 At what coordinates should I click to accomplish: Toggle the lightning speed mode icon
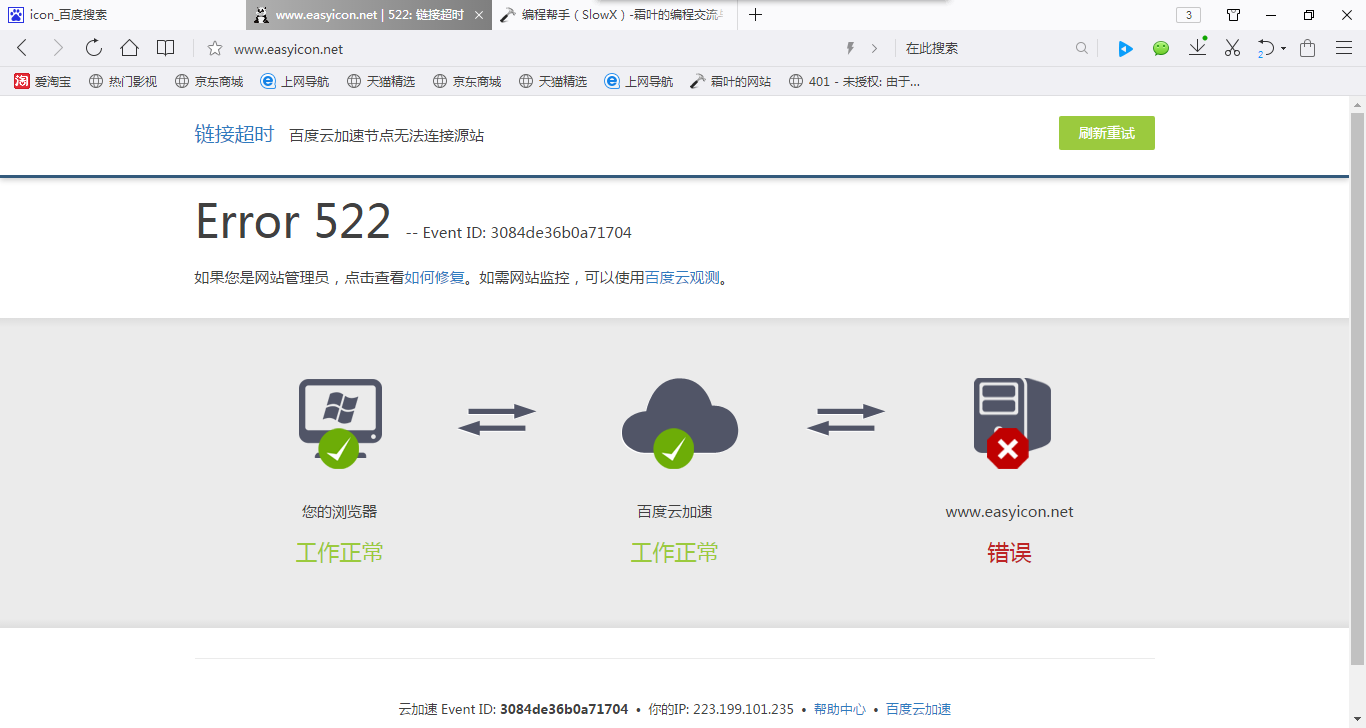pos(851,48)
